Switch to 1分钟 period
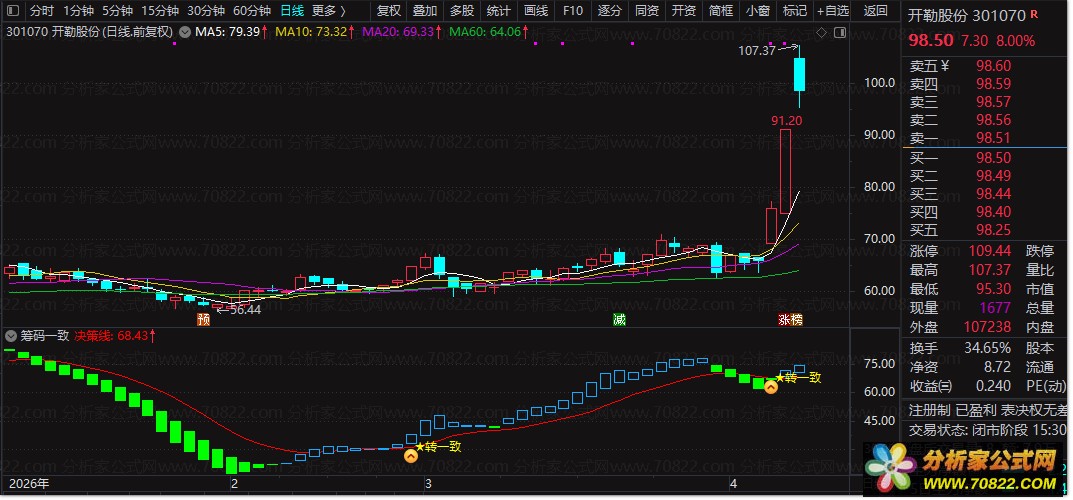This screenshot has width=1073, height=500. click(x=79, y=11)
